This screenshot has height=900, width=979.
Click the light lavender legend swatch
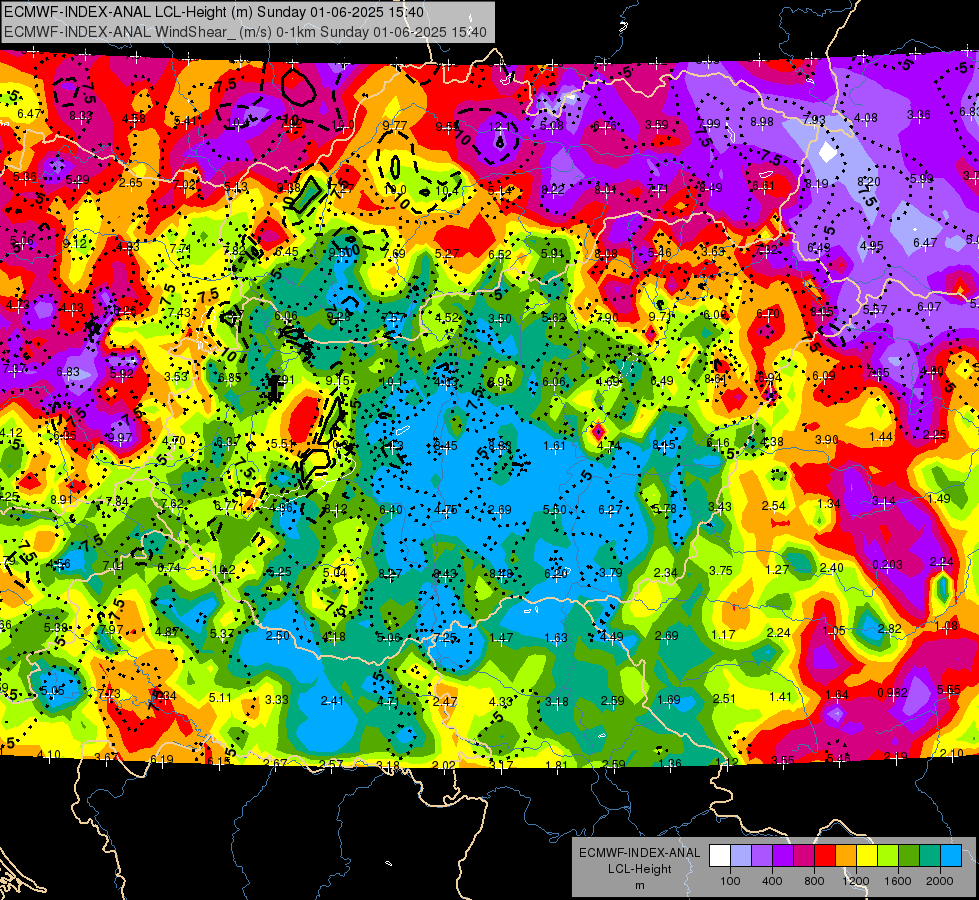tap(740, 856)
